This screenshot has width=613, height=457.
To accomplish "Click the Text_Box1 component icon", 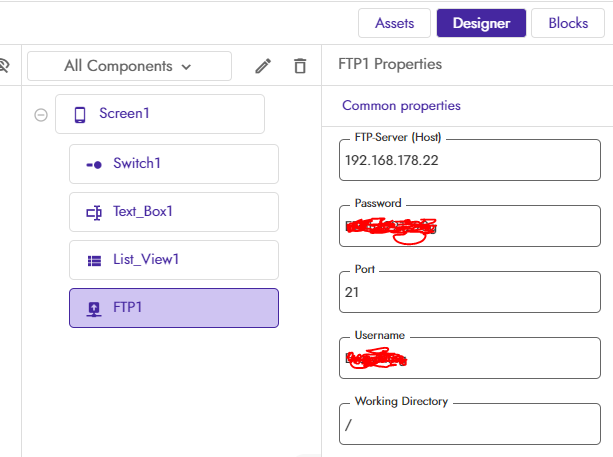I will point(94,212).
